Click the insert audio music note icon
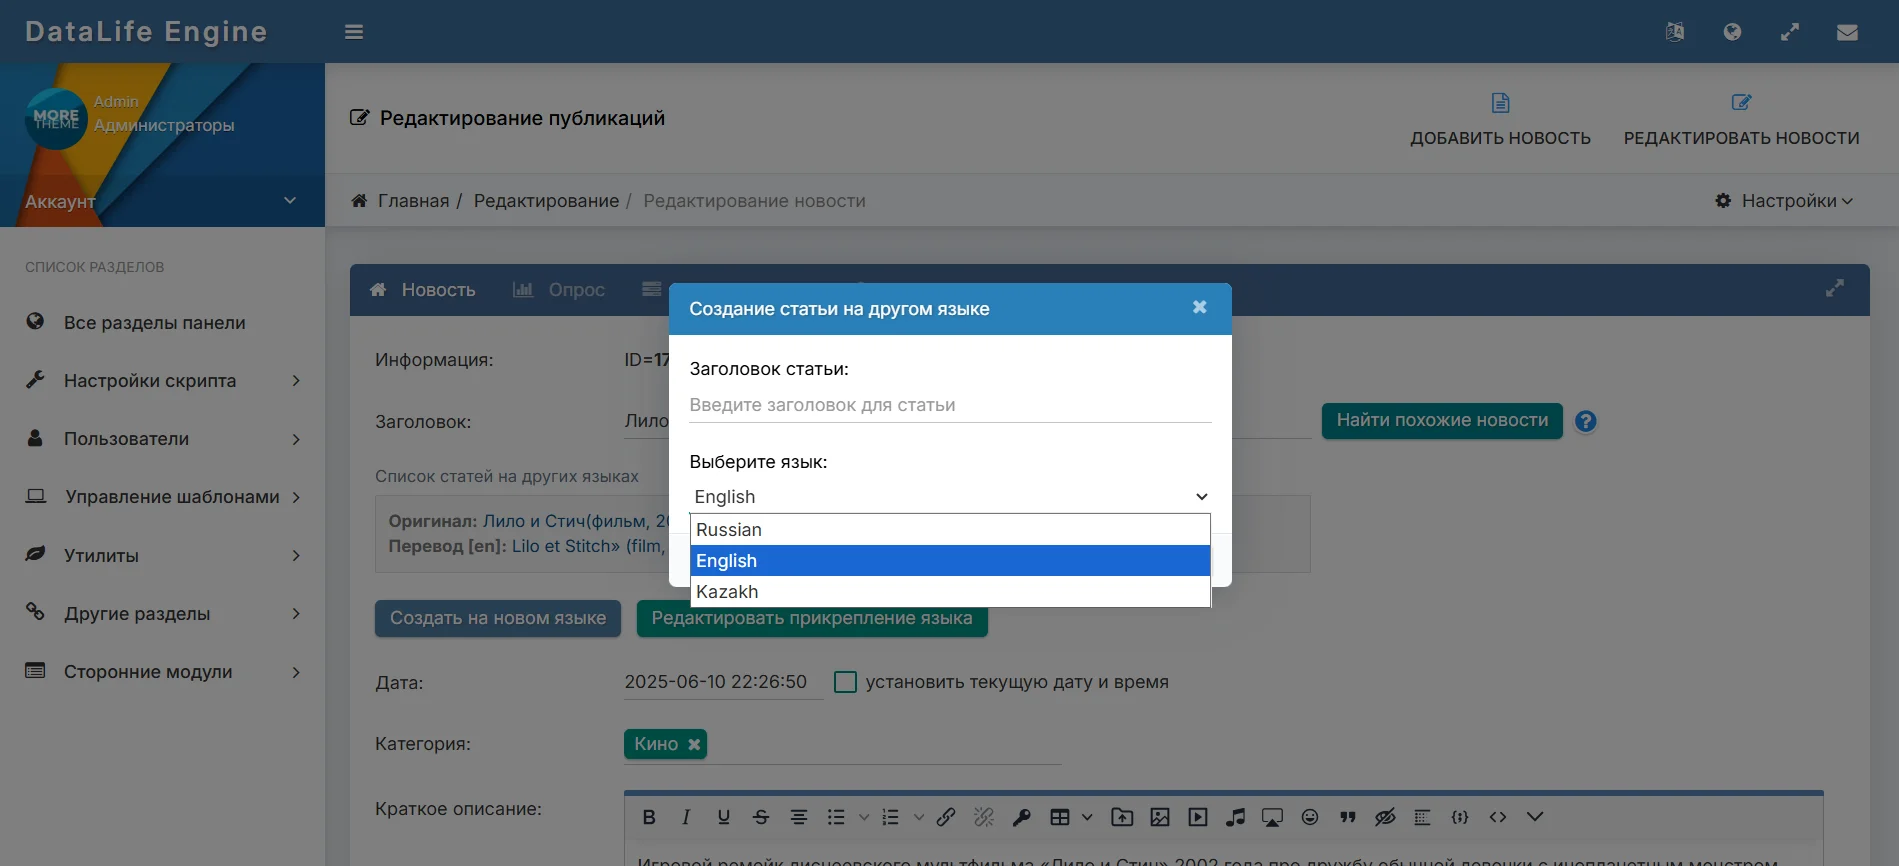Viewport: 1899px width, 866px height. pyautogui.click(x=1236, y=818)
